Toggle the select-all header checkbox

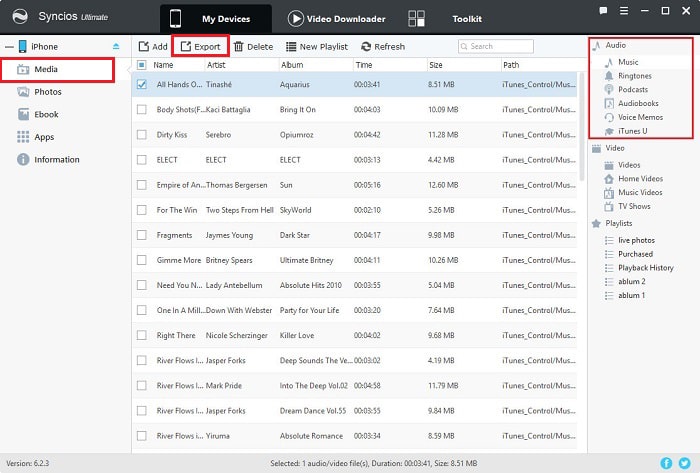point(142,65)
